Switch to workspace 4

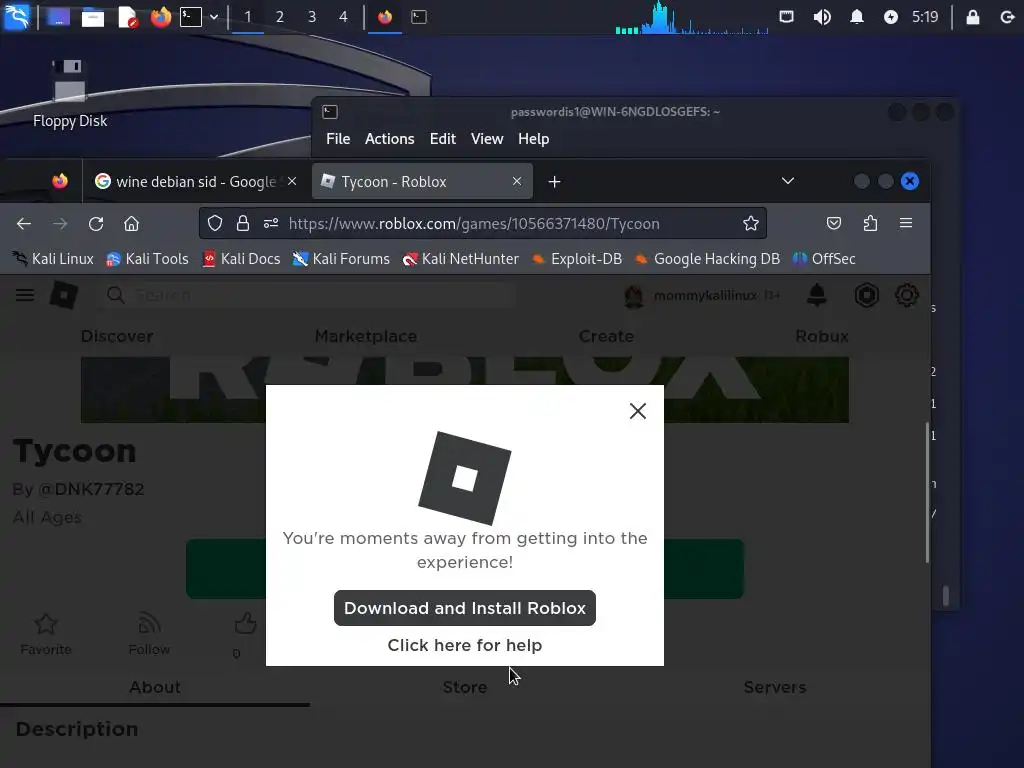[344, 17]
